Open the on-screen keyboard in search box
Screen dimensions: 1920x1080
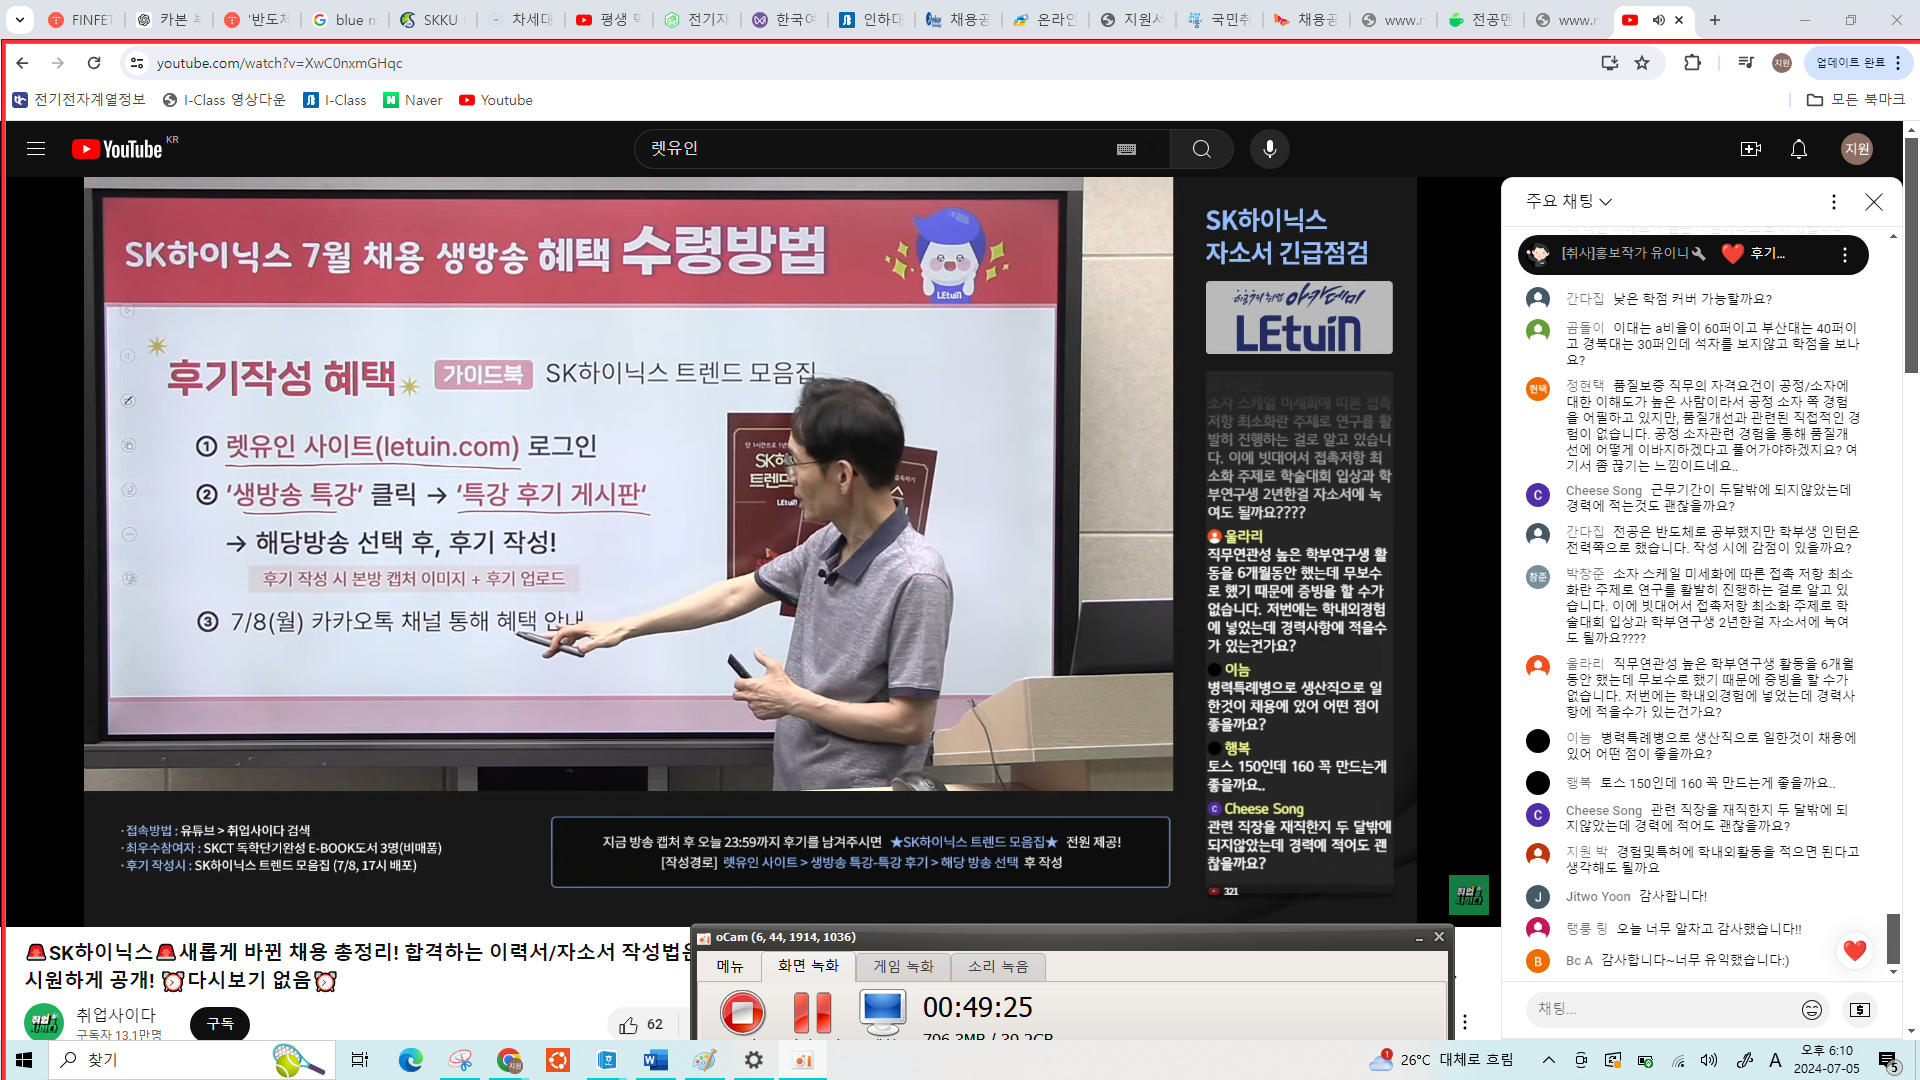click(1126, 149)
